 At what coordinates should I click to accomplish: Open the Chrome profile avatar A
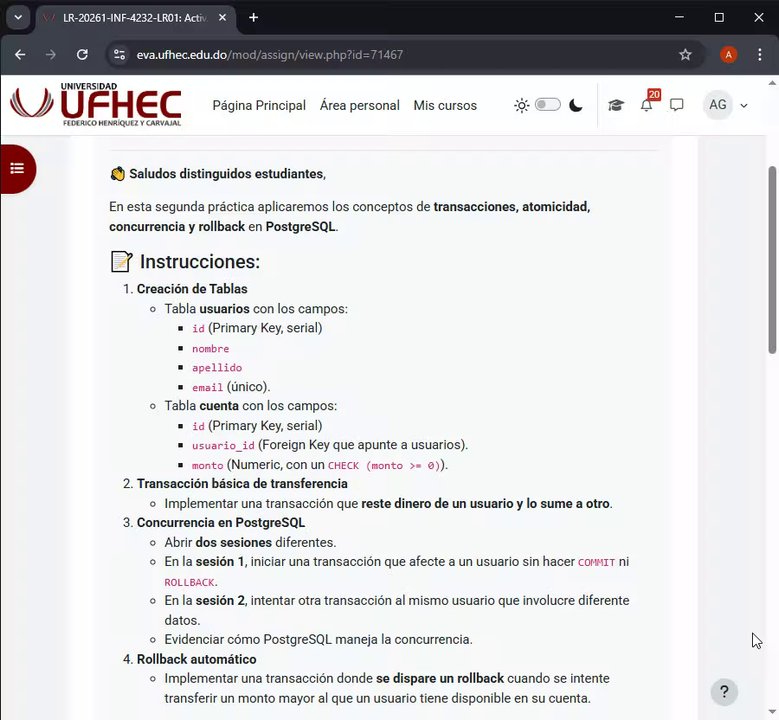pyautogui.click(x=728, y=55)
